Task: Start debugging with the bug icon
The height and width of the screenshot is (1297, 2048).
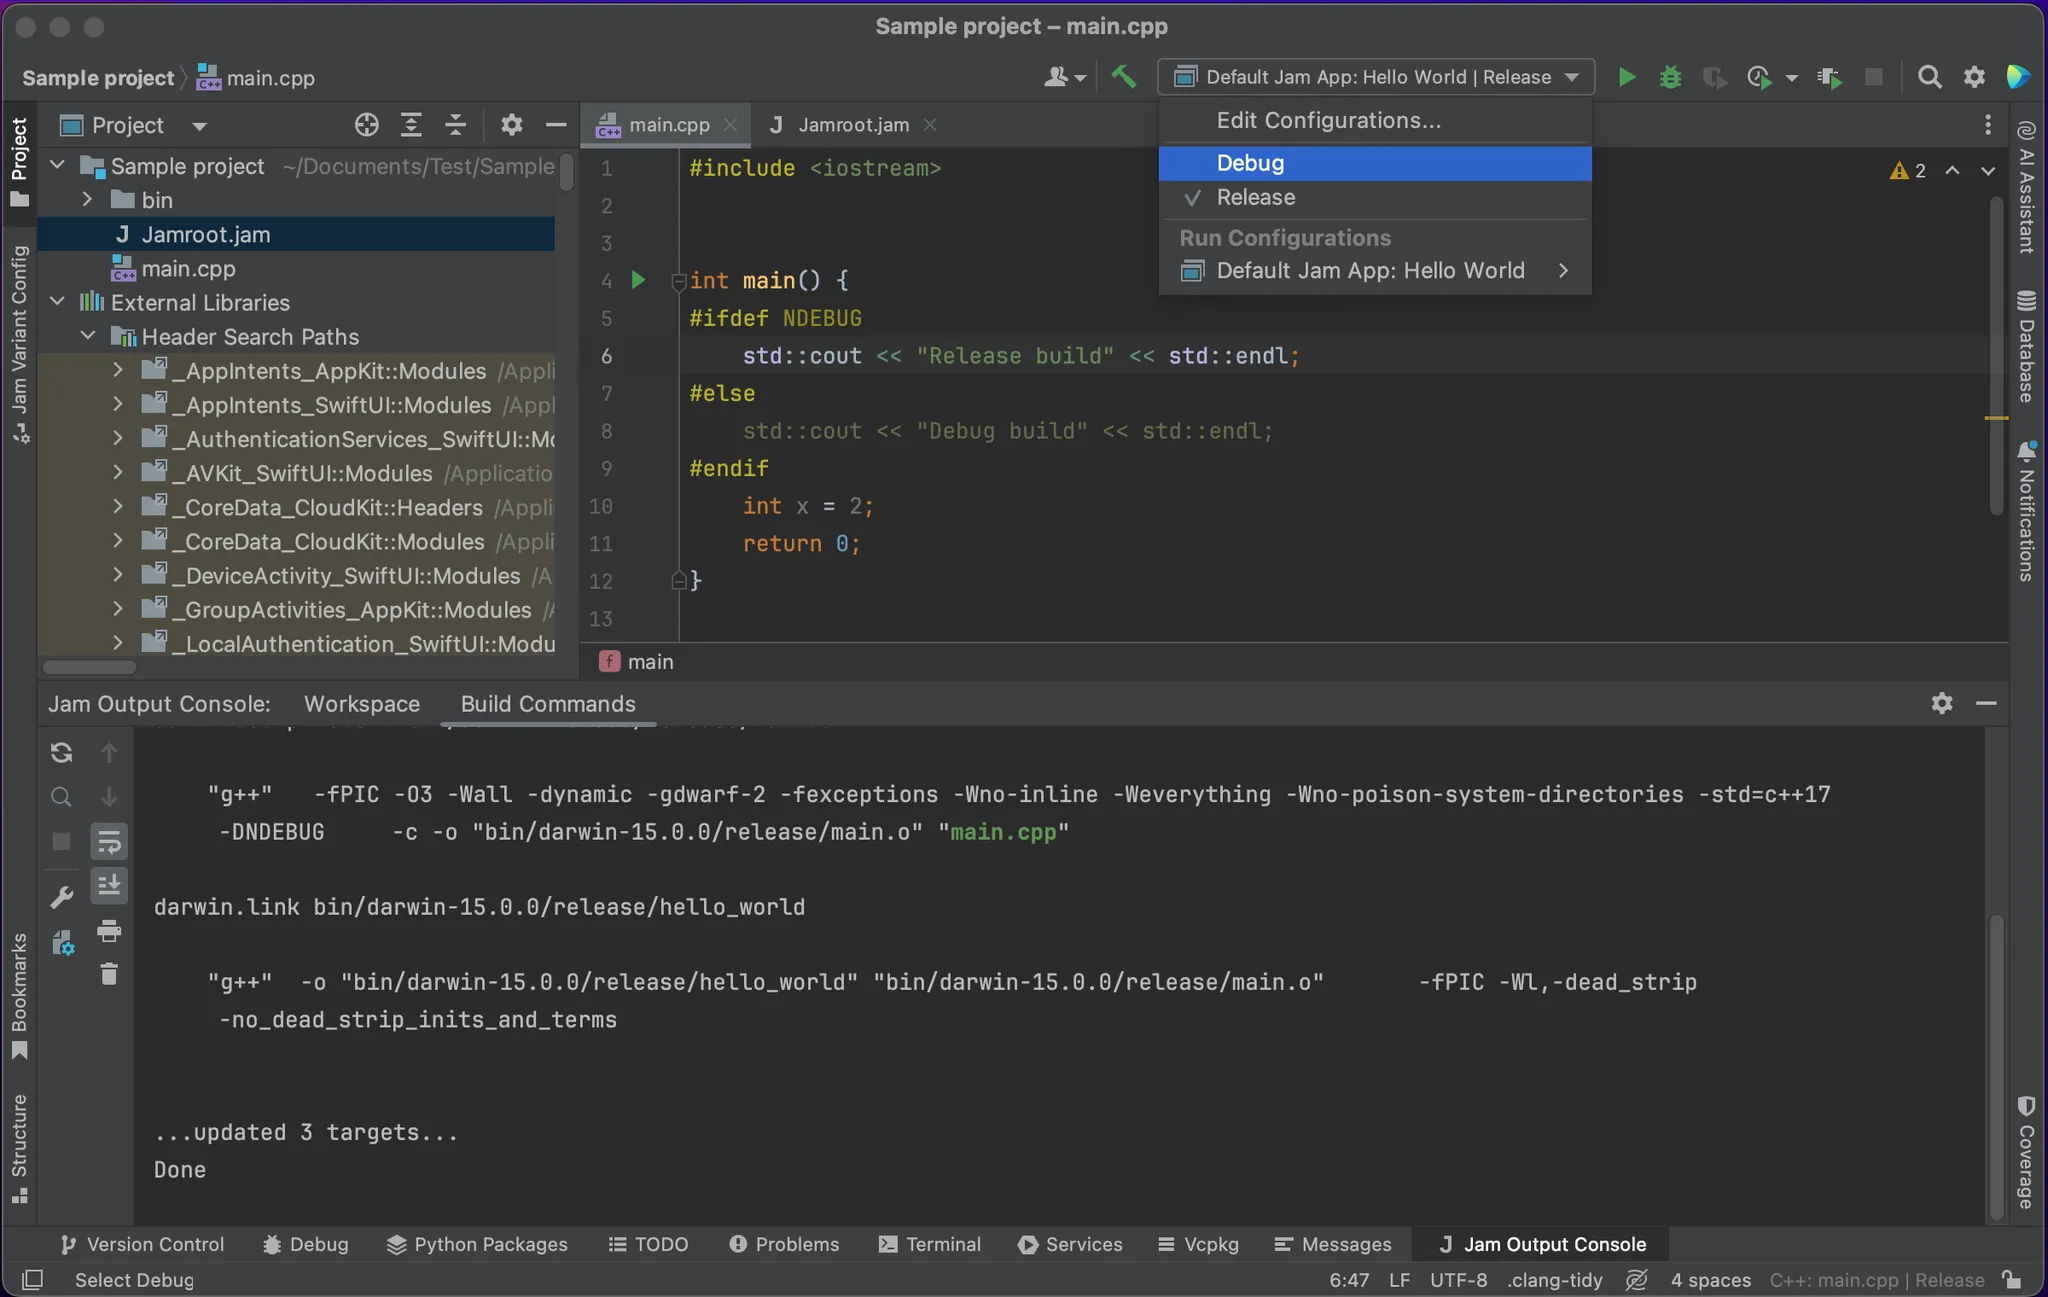Action: point(1670,77)
